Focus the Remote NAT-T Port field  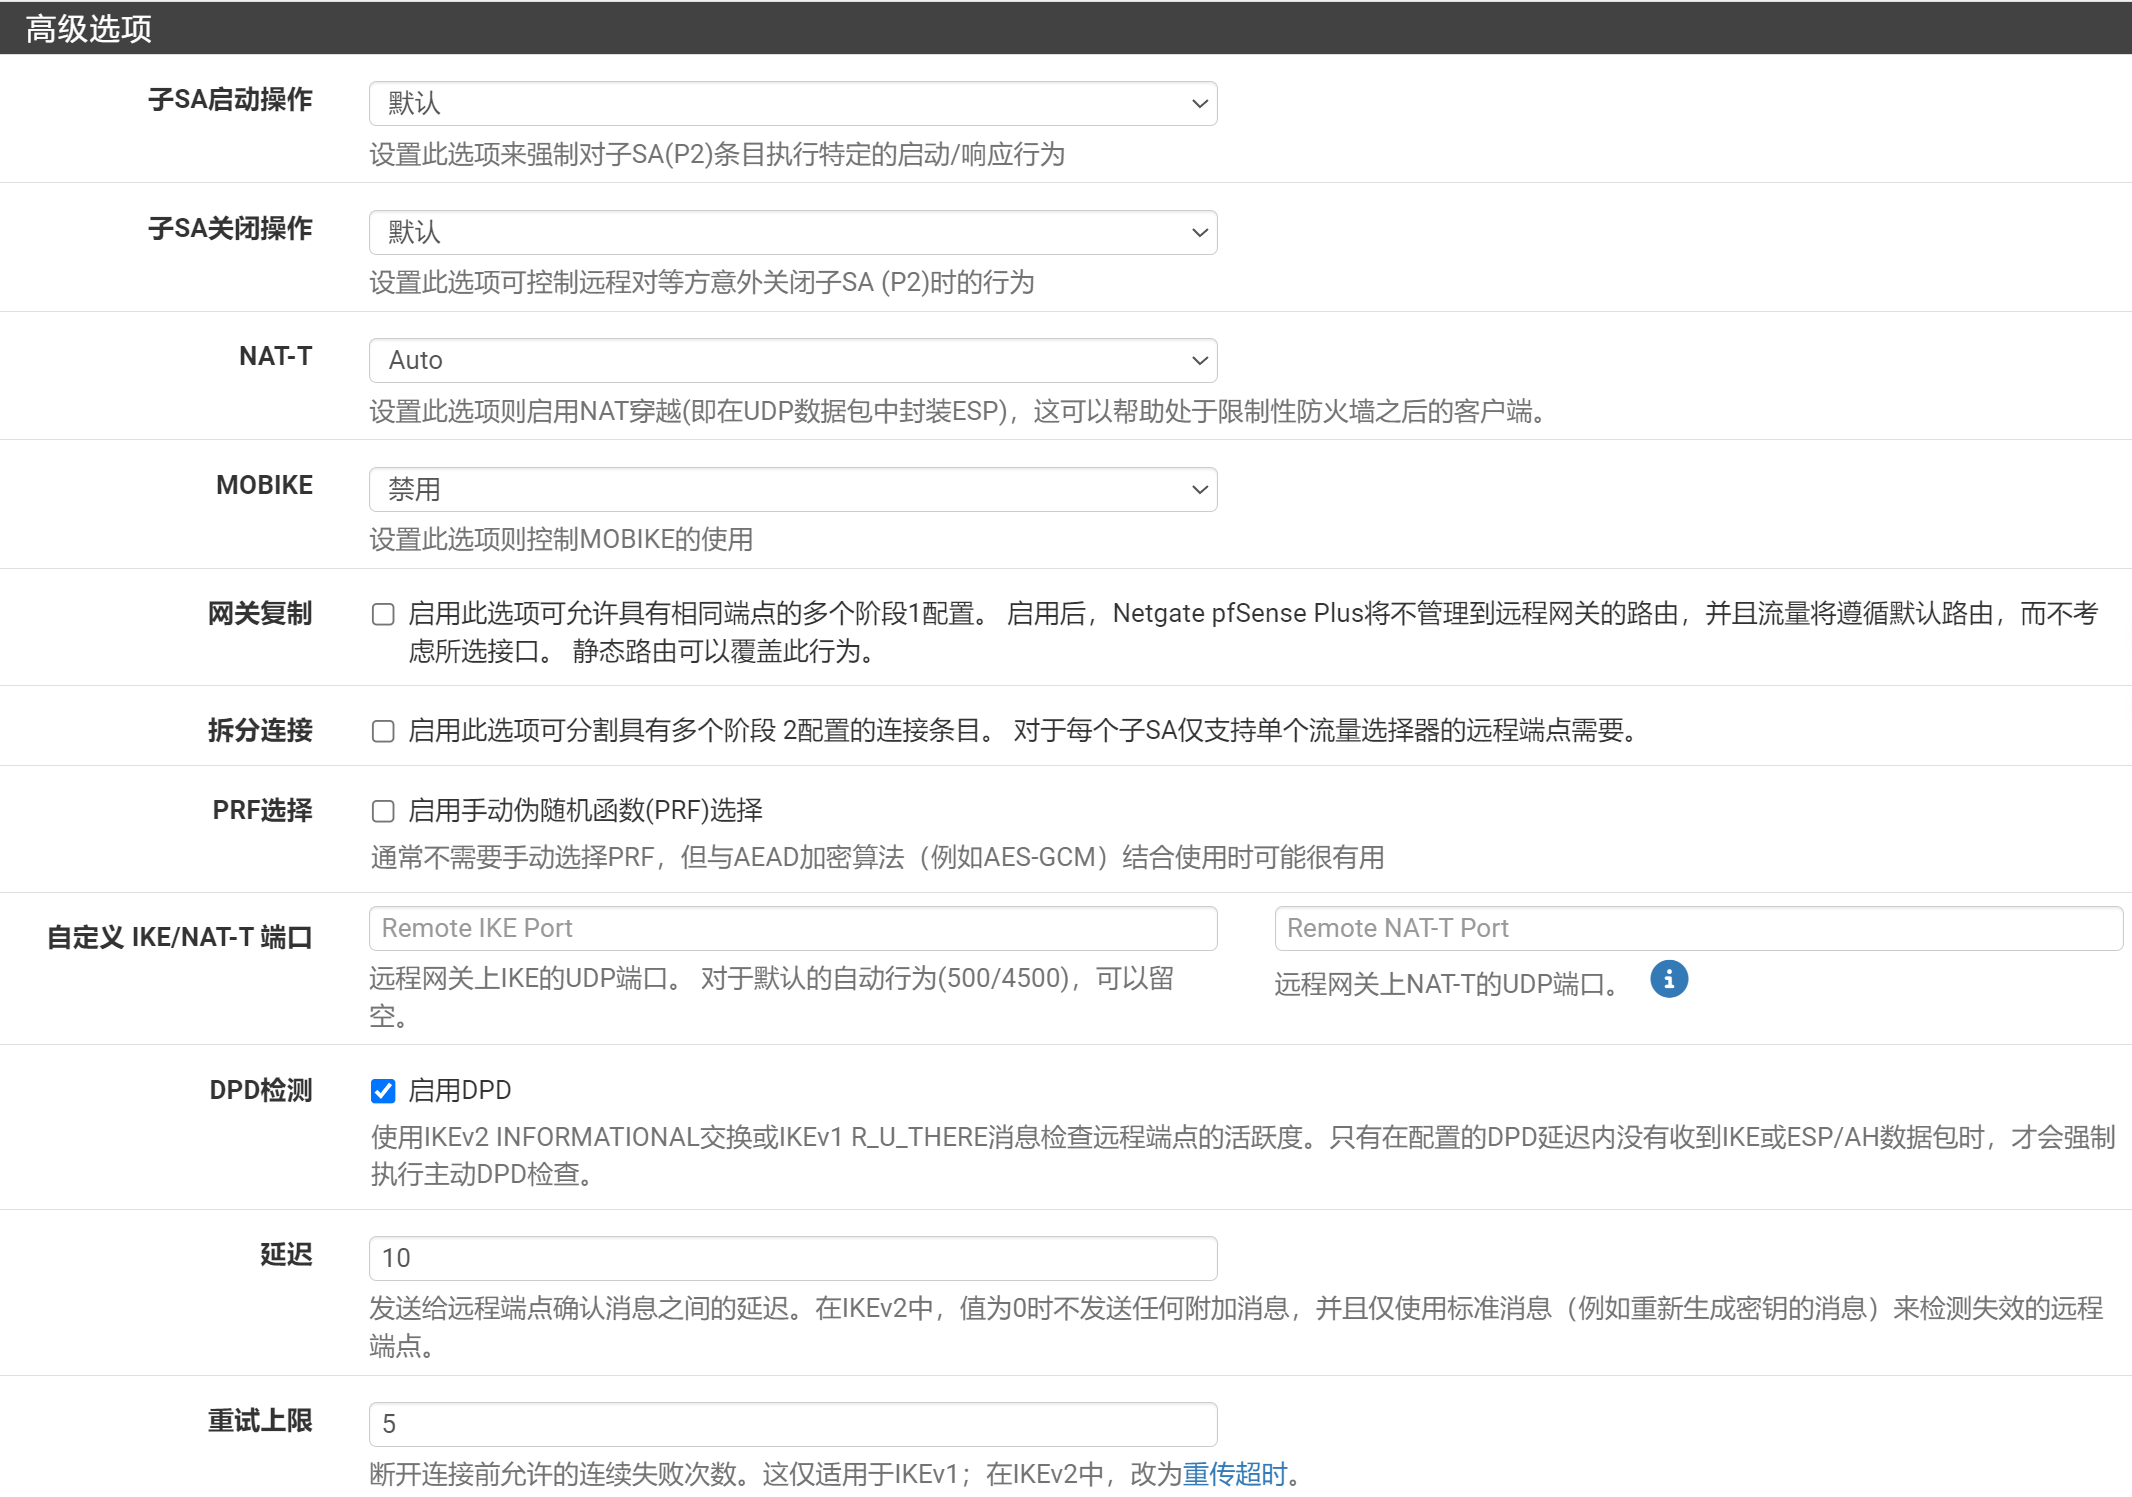[x=1697, y=929]
